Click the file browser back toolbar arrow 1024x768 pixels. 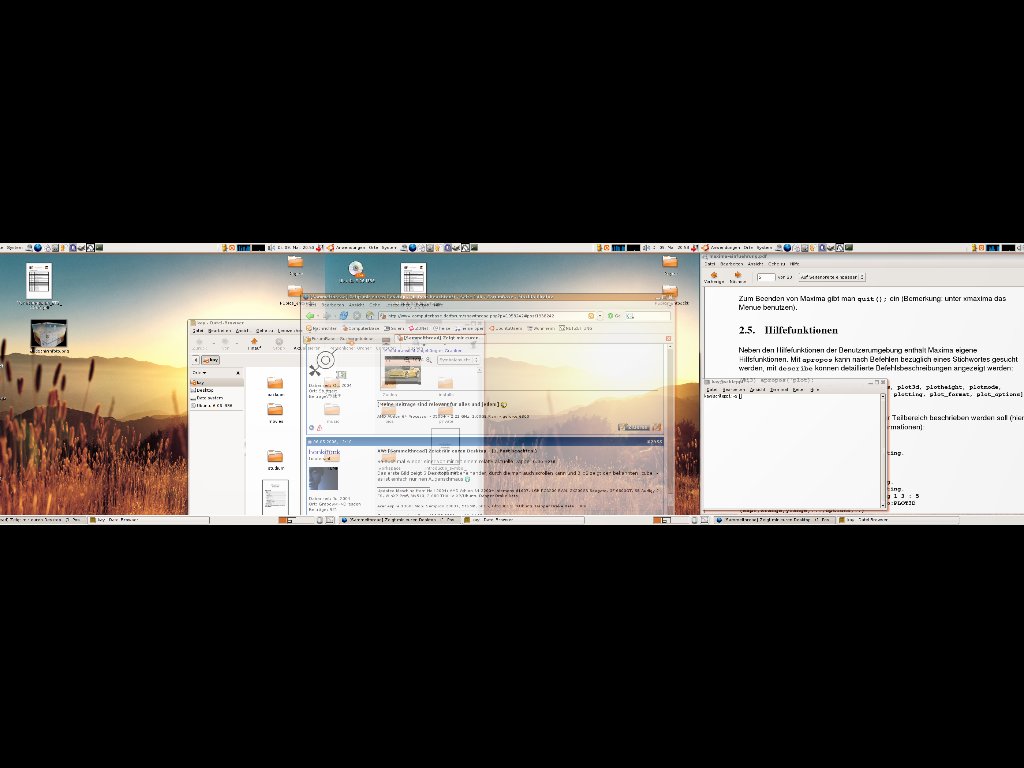coord(199,344)
